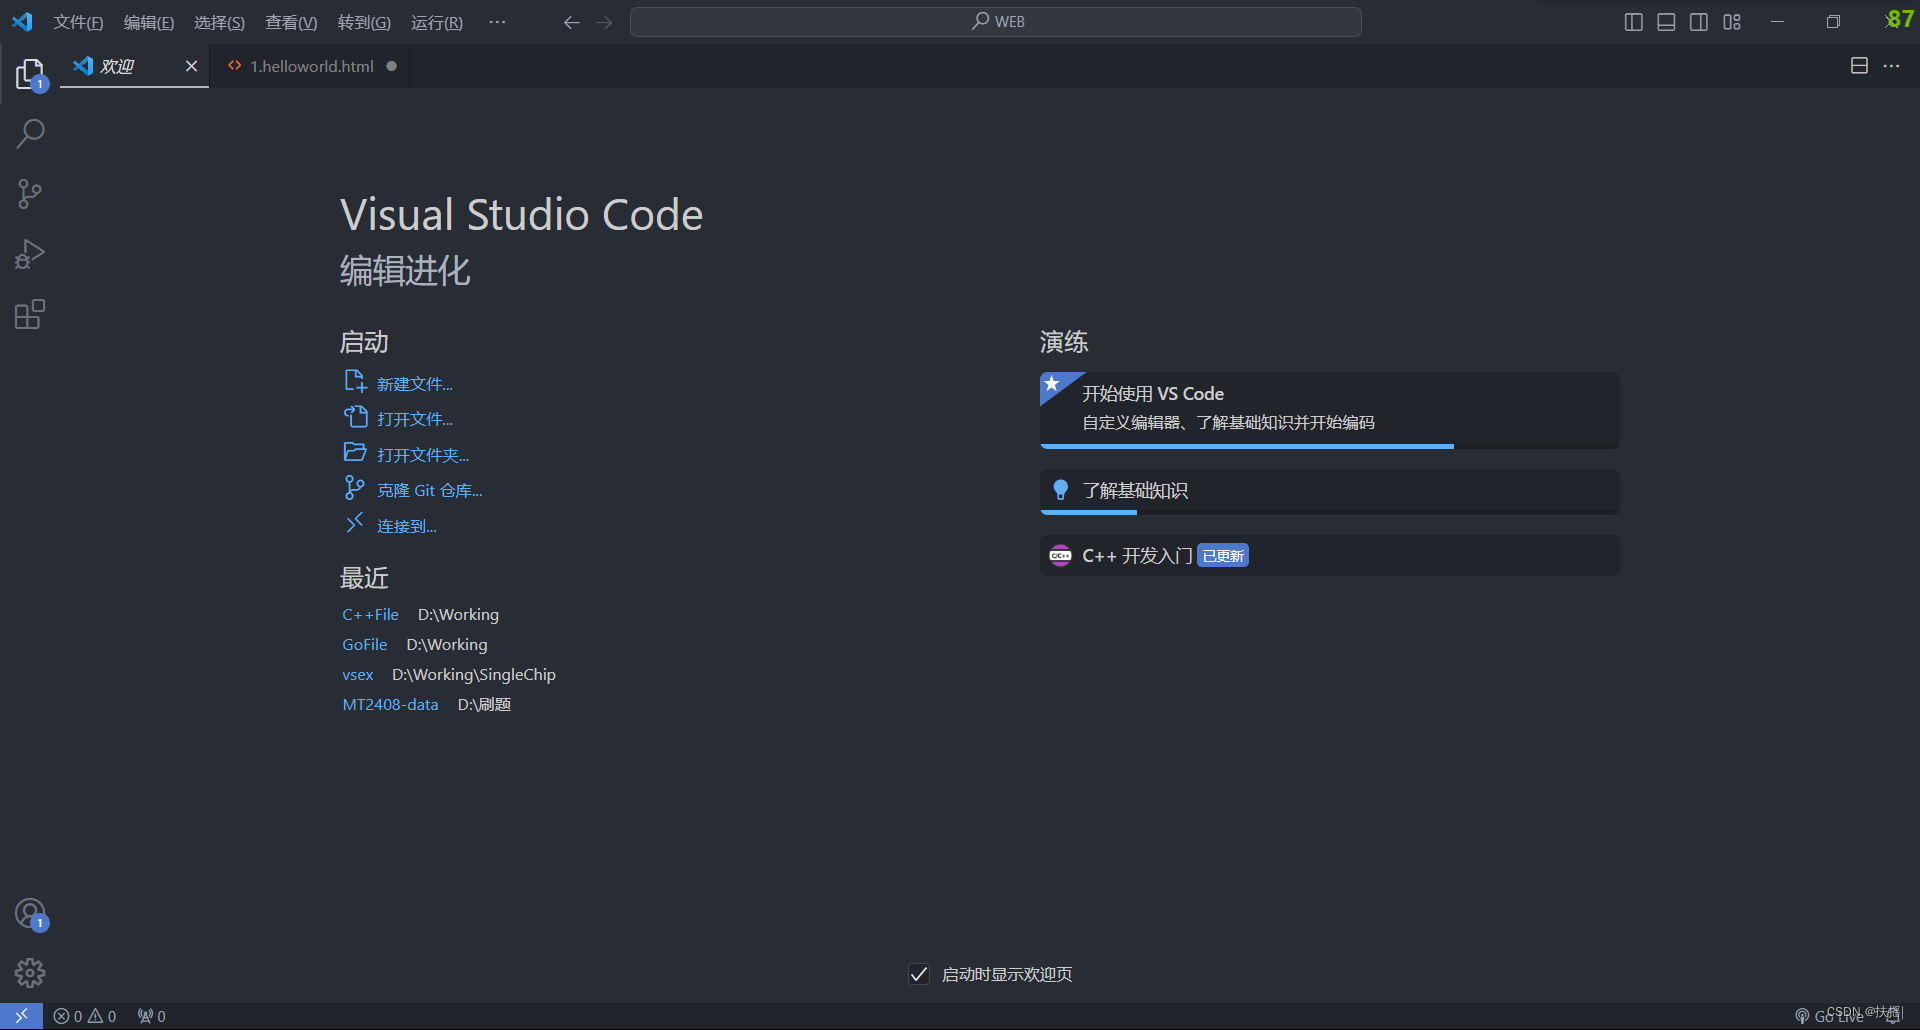
Task: Click the remote window indicator in status bar
Action: (21, 1016)
